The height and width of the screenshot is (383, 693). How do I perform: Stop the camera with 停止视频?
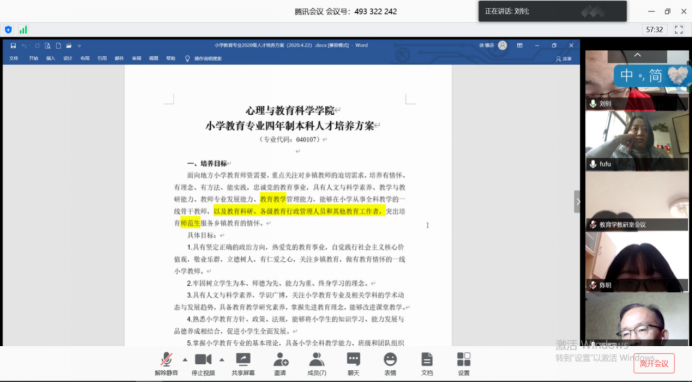(203, 364)
